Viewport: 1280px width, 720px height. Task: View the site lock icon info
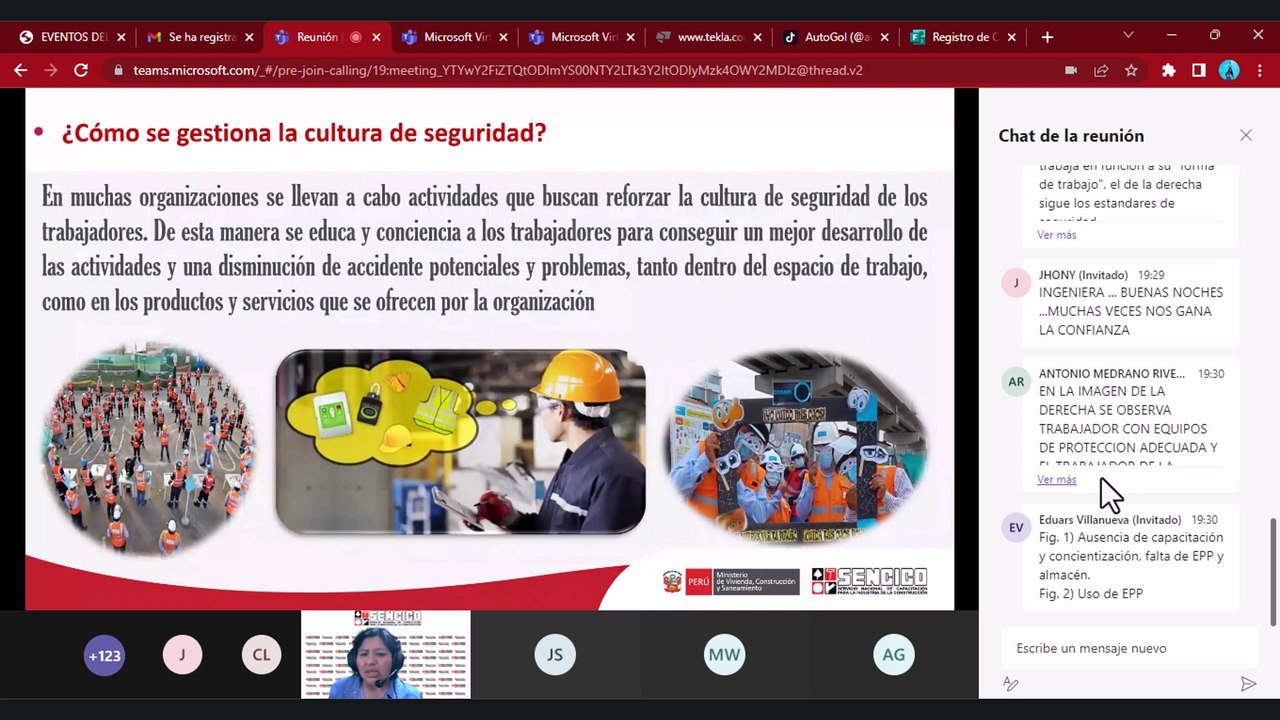click(118, 70)
